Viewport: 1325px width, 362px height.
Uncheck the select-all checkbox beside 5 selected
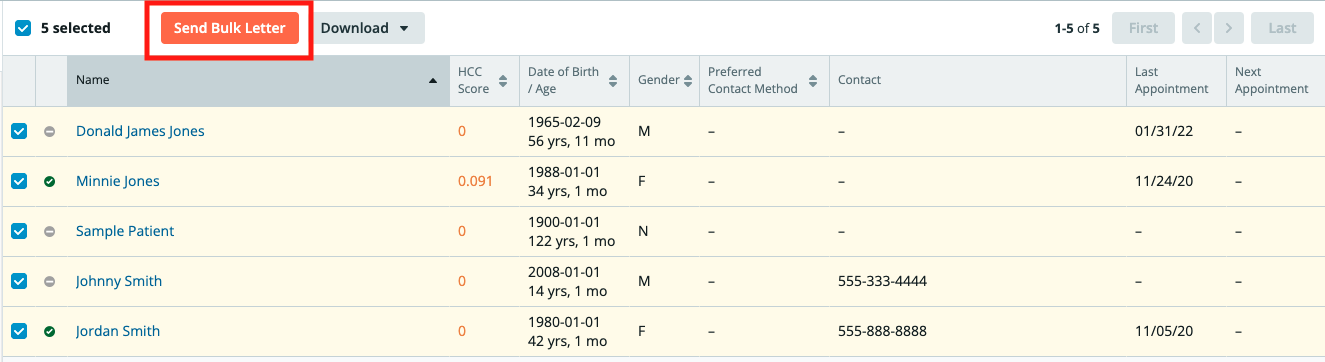point(23,28)
